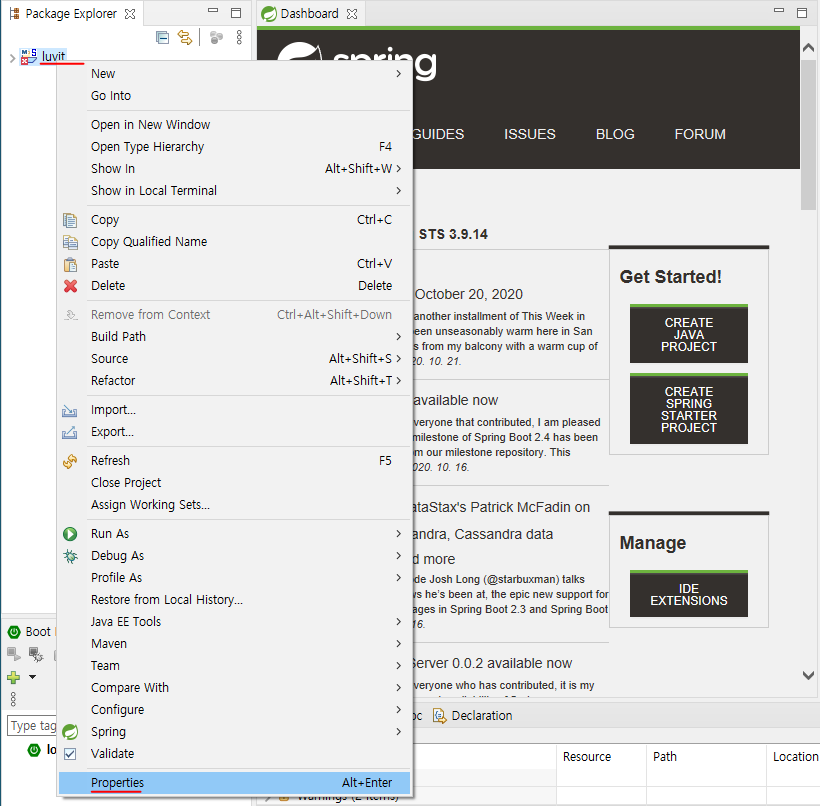Image resolution: width=820 pixels, height=806 pixels.
Task: Toggle the Validate checkbox
Action: pyautogui.click(x=70, y=754)
